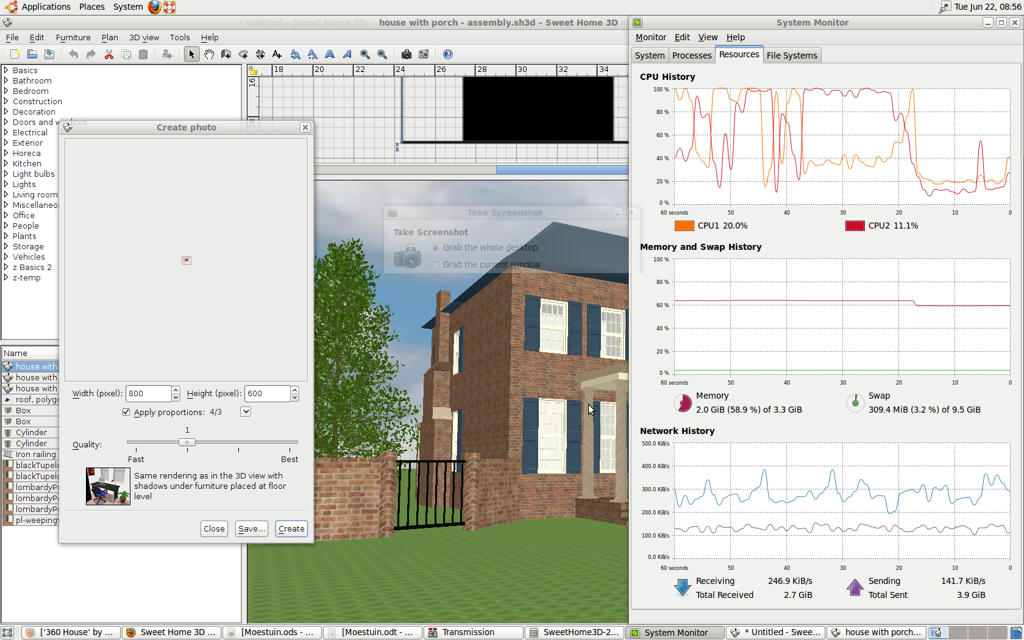Click the Save... button in Create photo
Screen dimensions: 1024x640
tap(251, 529)
